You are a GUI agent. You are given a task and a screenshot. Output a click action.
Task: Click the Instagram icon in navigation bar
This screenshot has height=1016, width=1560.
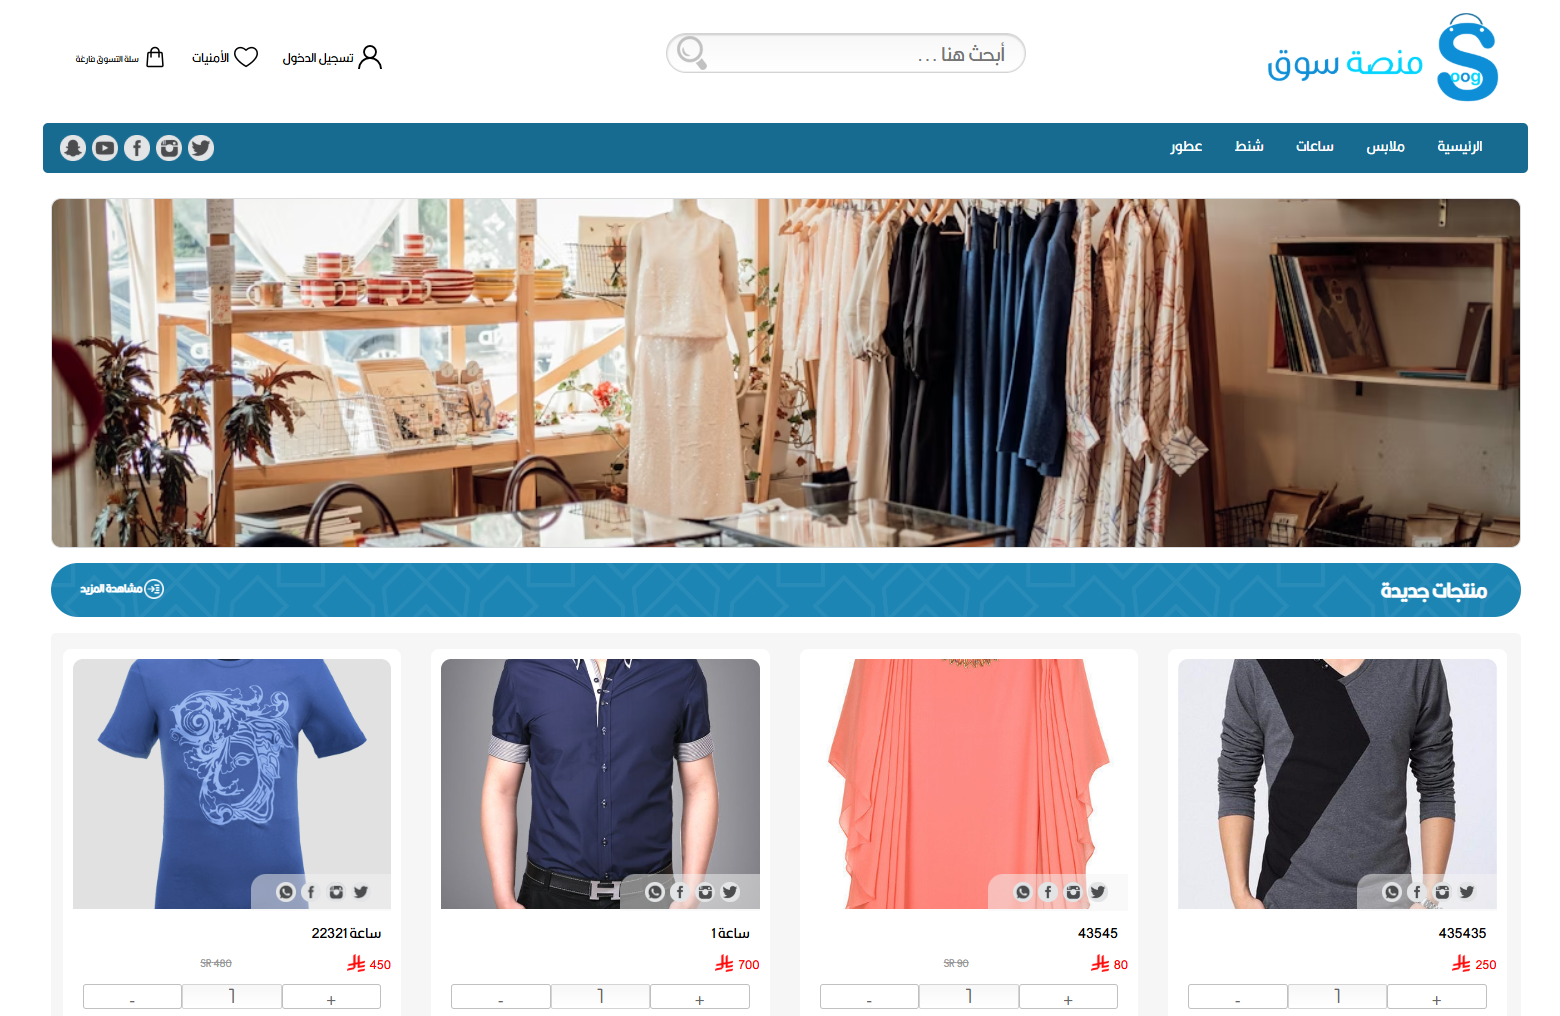tap(169, 148)
